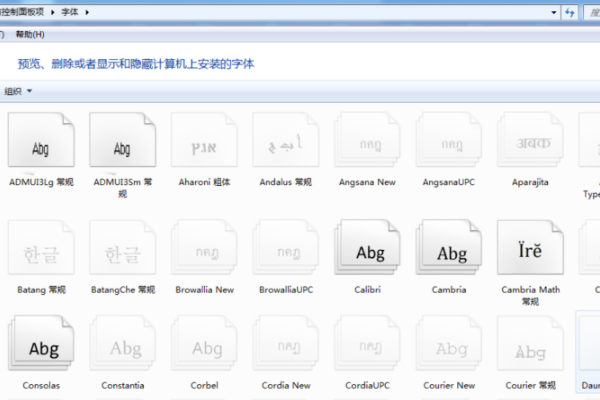This screenshot has width=600, height=400.
Task: Click the 控制面板项 breadcrumb segment
Action: (x=22, y=12)
